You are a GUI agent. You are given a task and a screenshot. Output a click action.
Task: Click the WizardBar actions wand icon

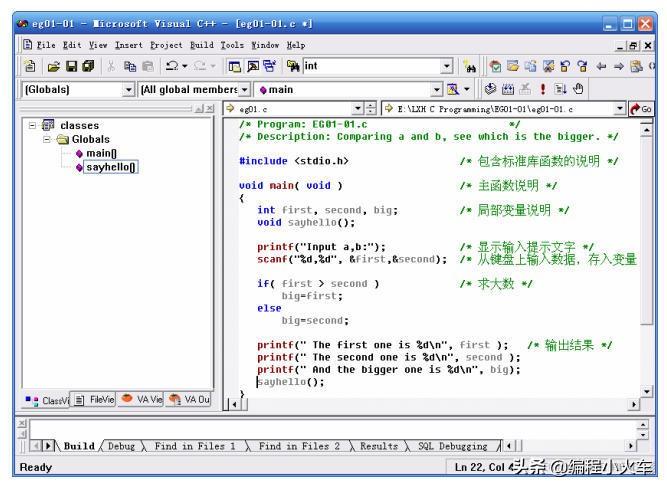[x=453, y=89]
